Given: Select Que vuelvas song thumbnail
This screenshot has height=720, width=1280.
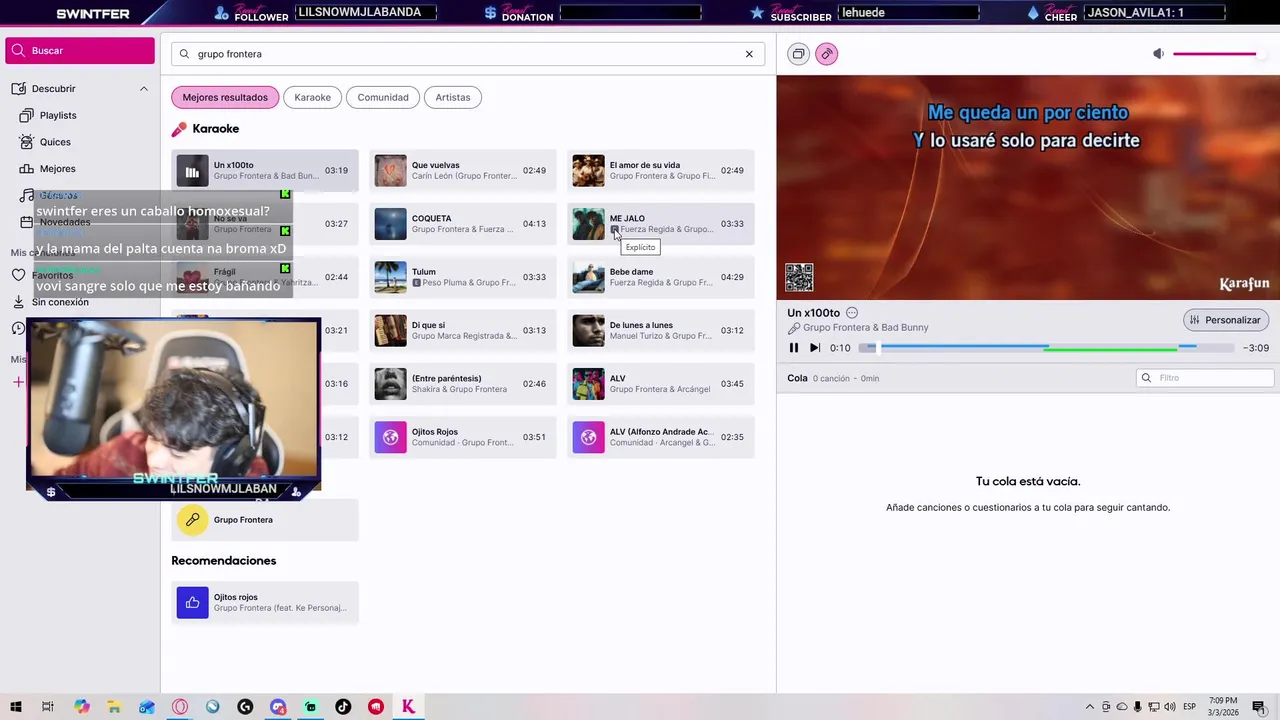Looking at the screenshot, I should click(391, 171).
